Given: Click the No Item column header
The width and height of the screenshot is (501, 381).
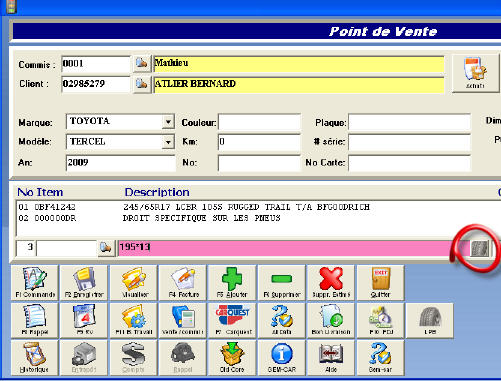Looking at the screenshot, I should coord(40,192).
